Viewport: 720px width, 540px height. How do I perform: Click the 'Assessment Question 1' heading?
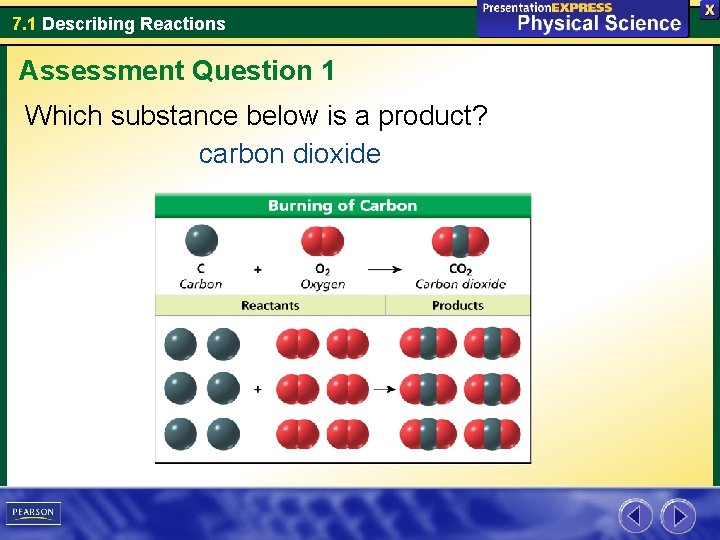point(177,71)
